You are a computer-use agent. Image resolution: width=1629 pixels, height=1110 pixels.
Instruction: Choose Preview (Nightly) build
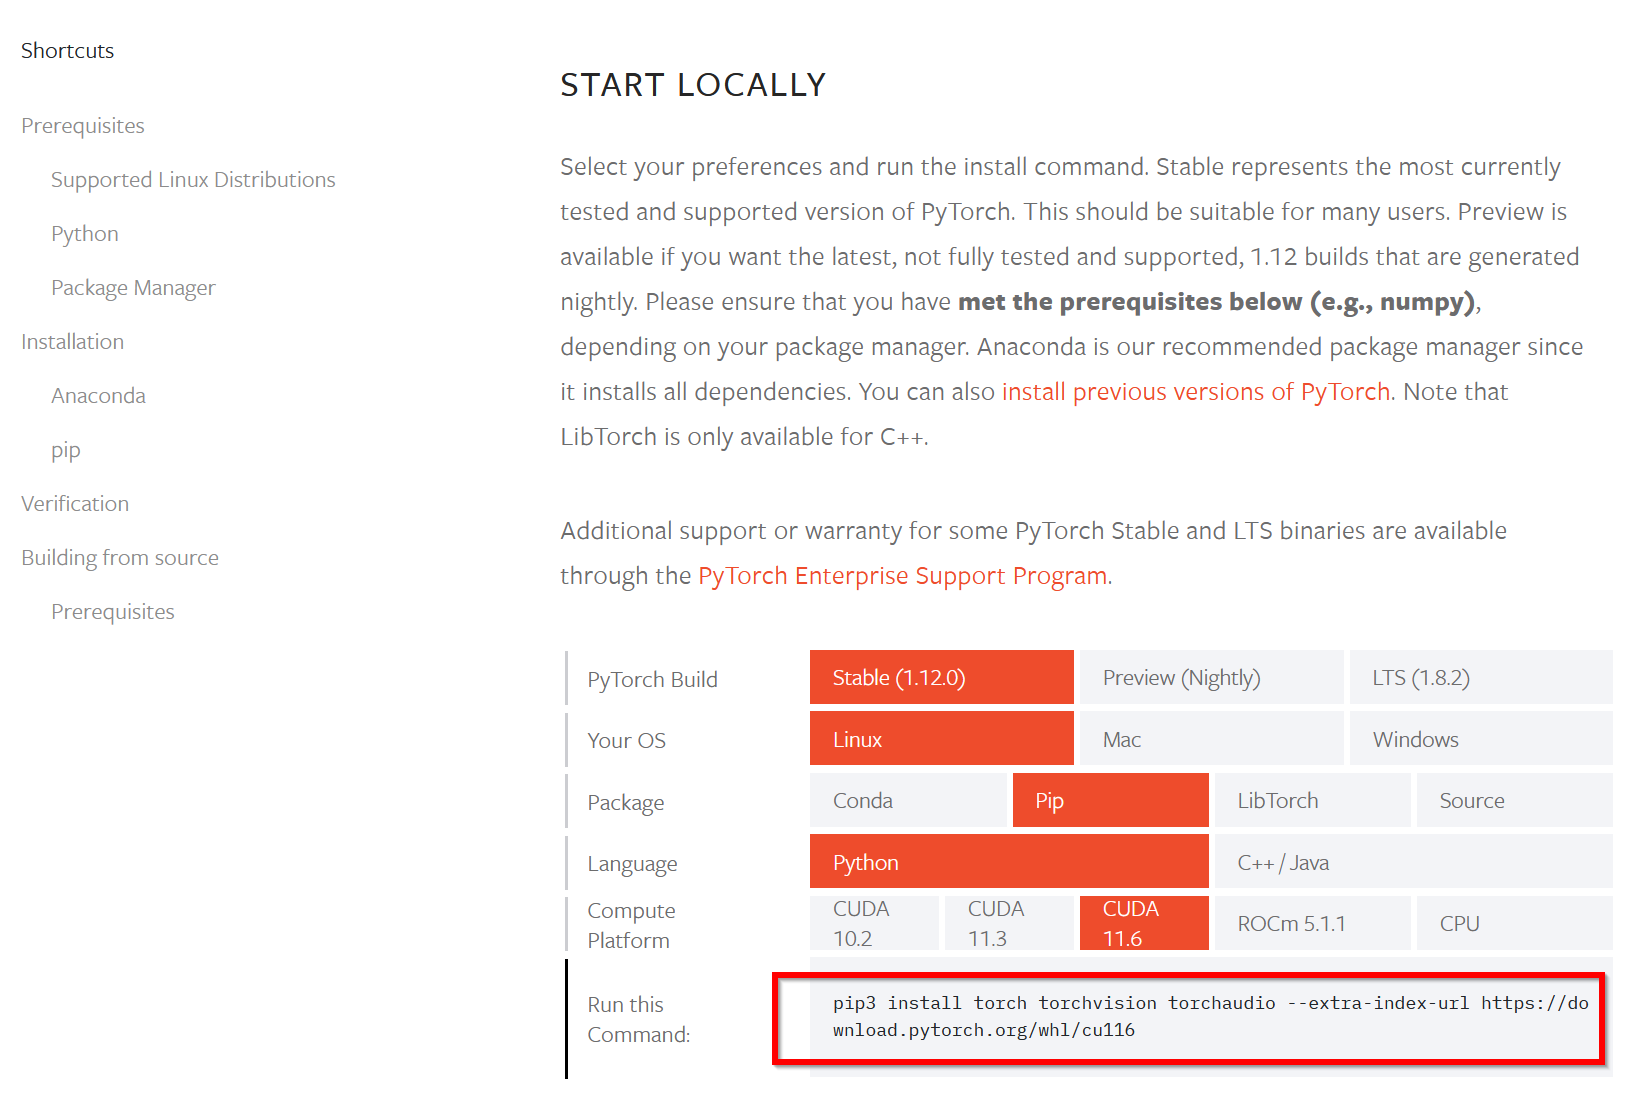1211,678
